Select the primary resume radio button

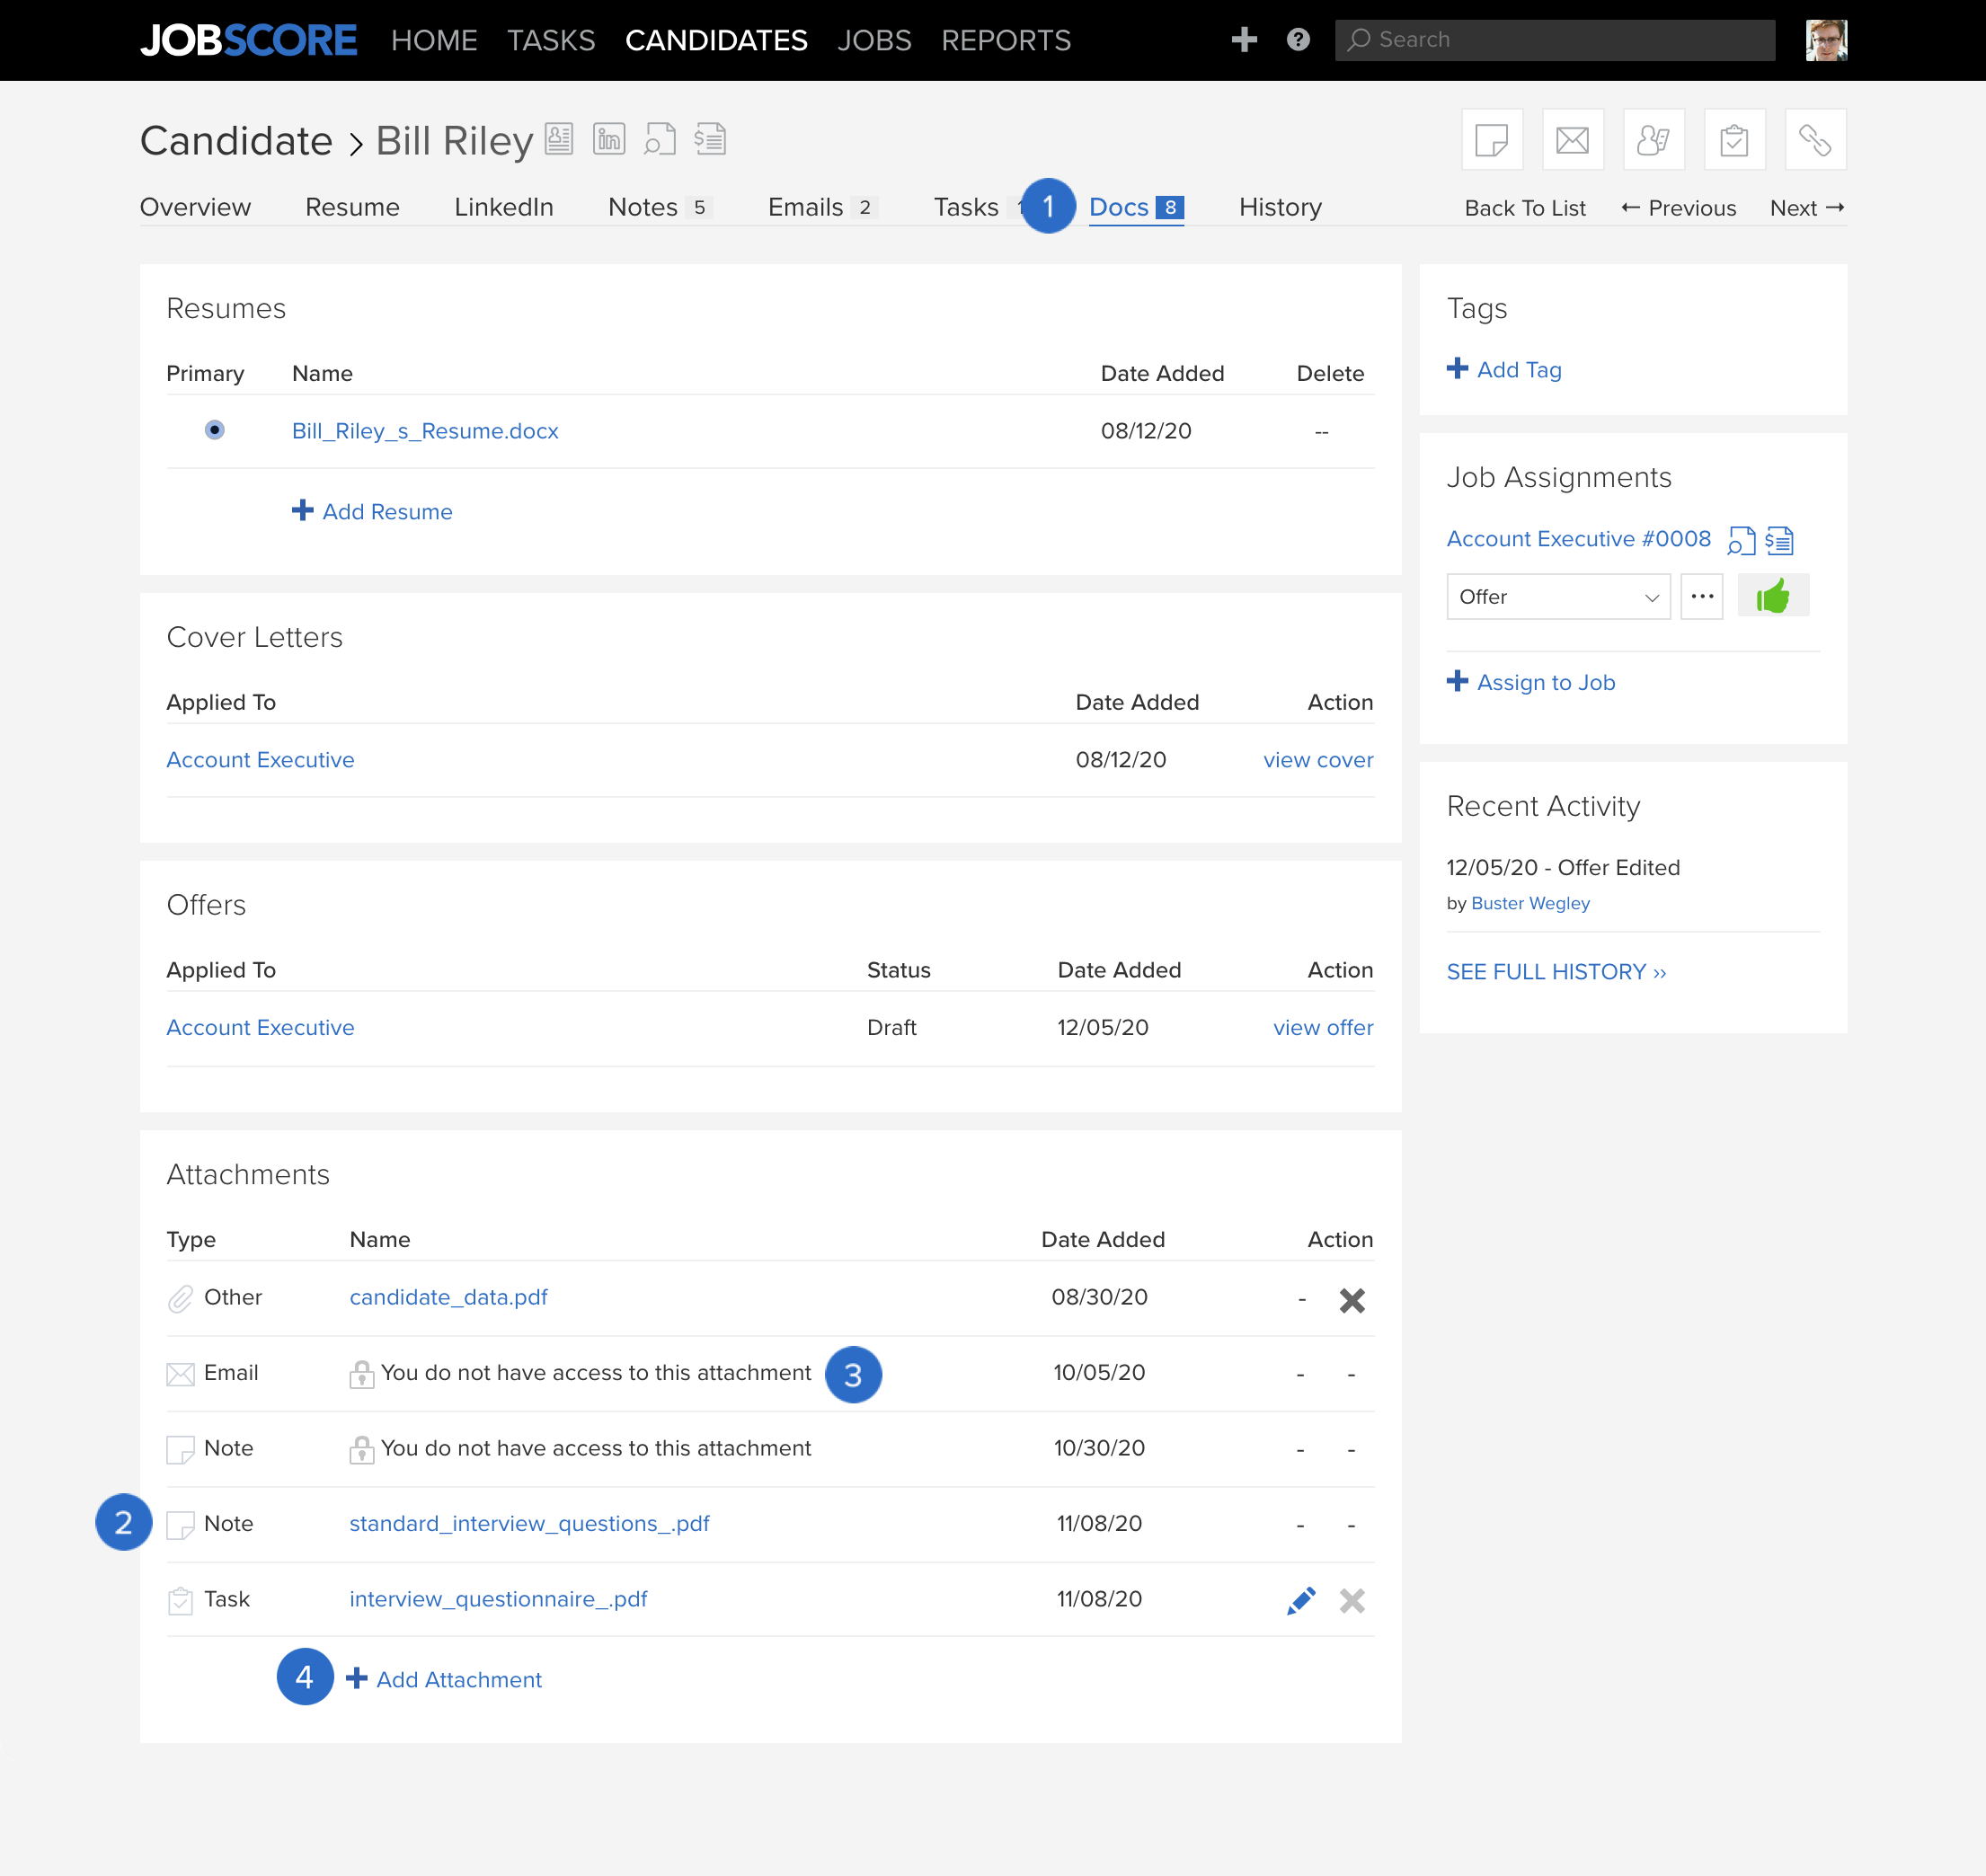(213, 430)
